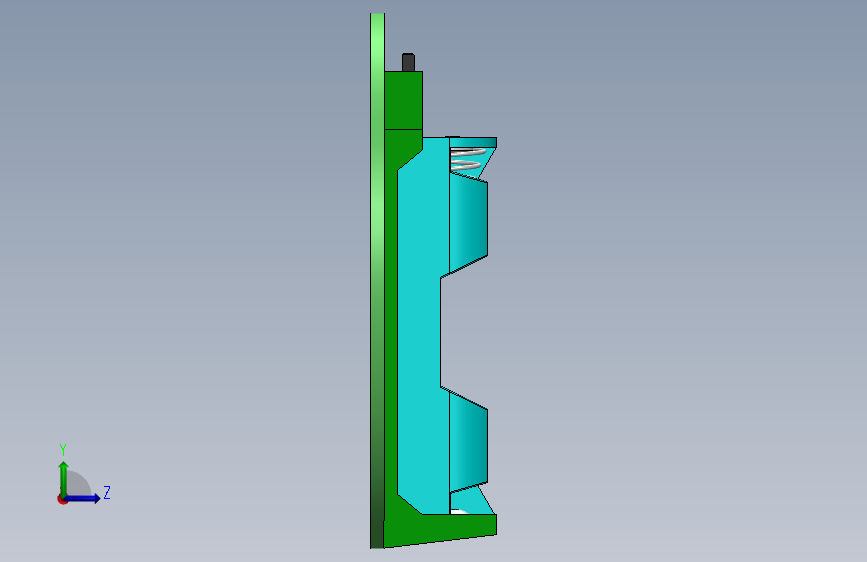Select the light green back plate
Screen dimensions: 867x562
click(x=377, y=281)
